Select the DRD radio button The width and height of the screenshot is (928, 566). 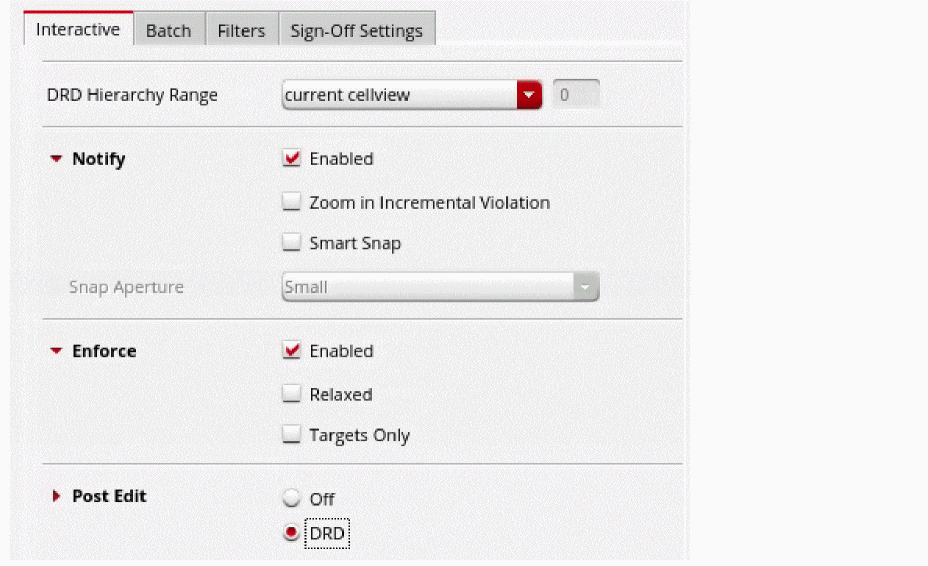[x=292, y=534]
